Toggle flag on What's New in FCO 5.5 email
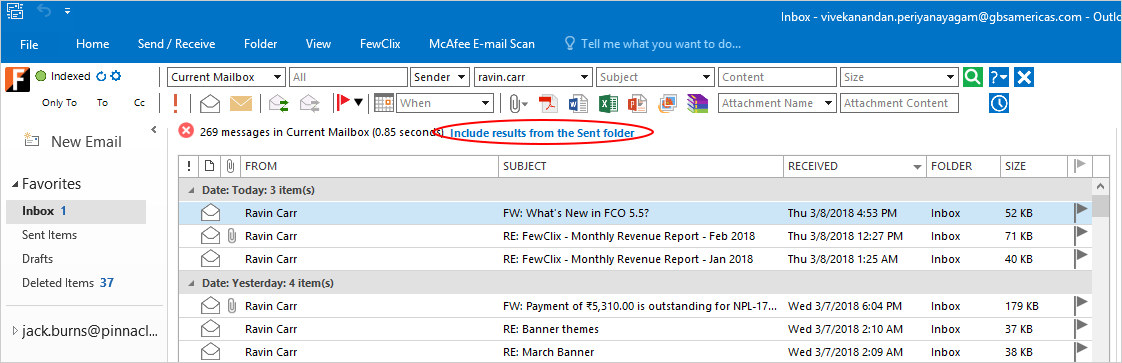 (1080, 211)
